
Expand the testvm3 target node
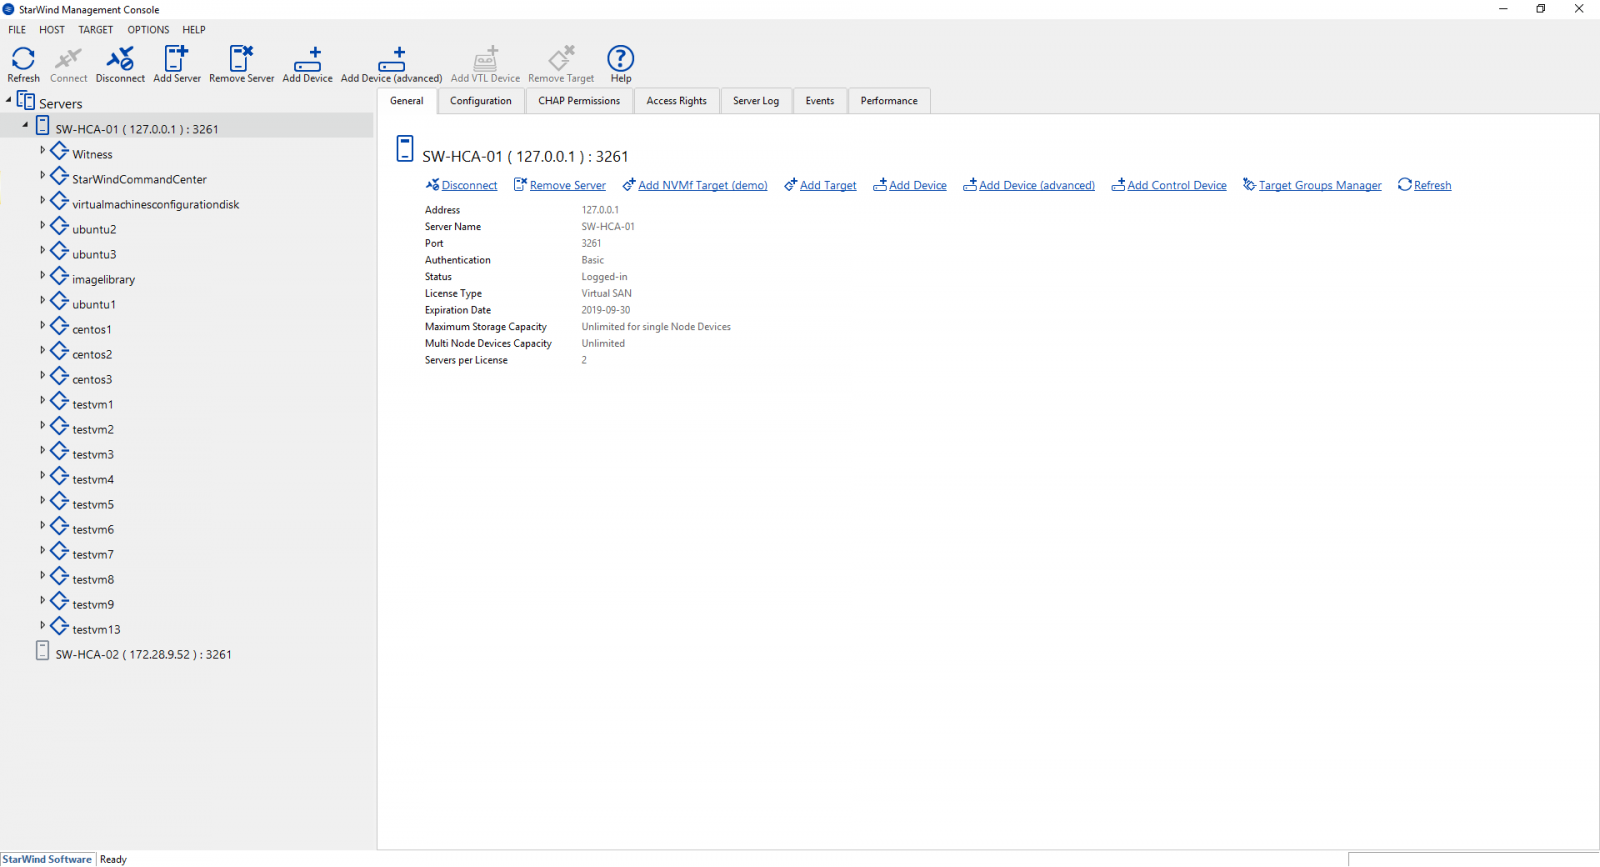tap(42, 450)
